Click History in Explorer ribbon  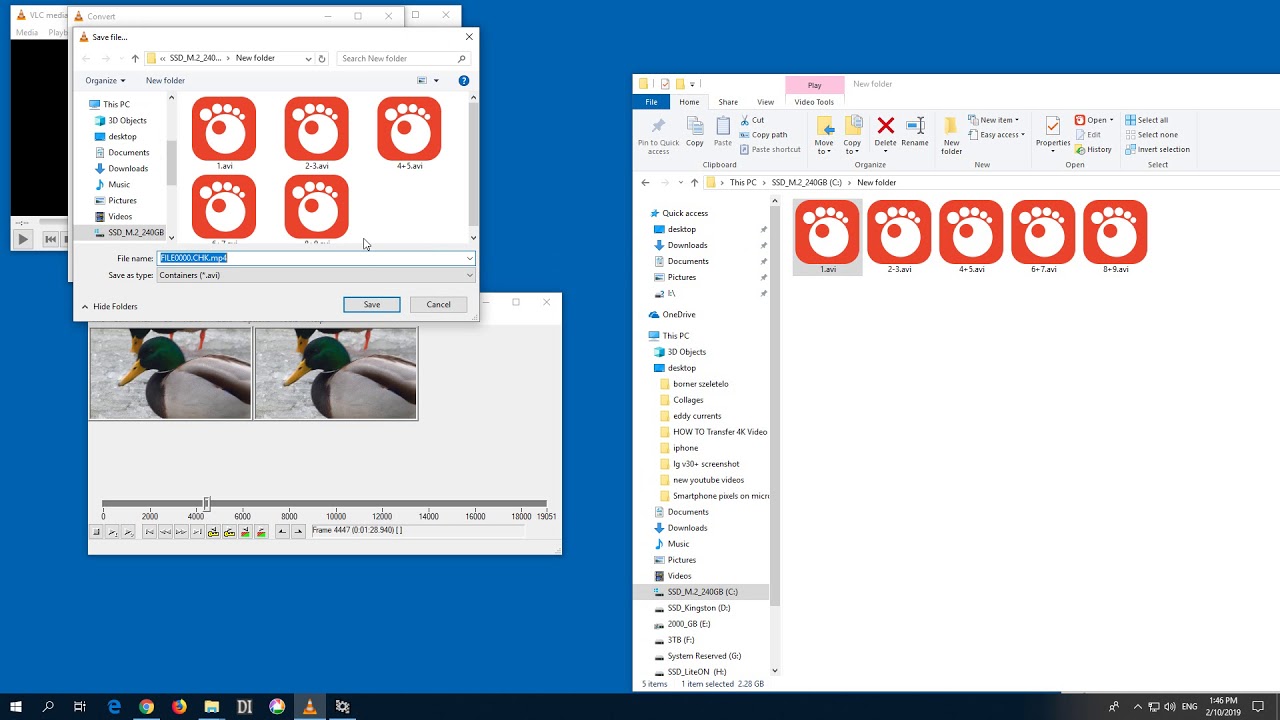coord(1093,150)
